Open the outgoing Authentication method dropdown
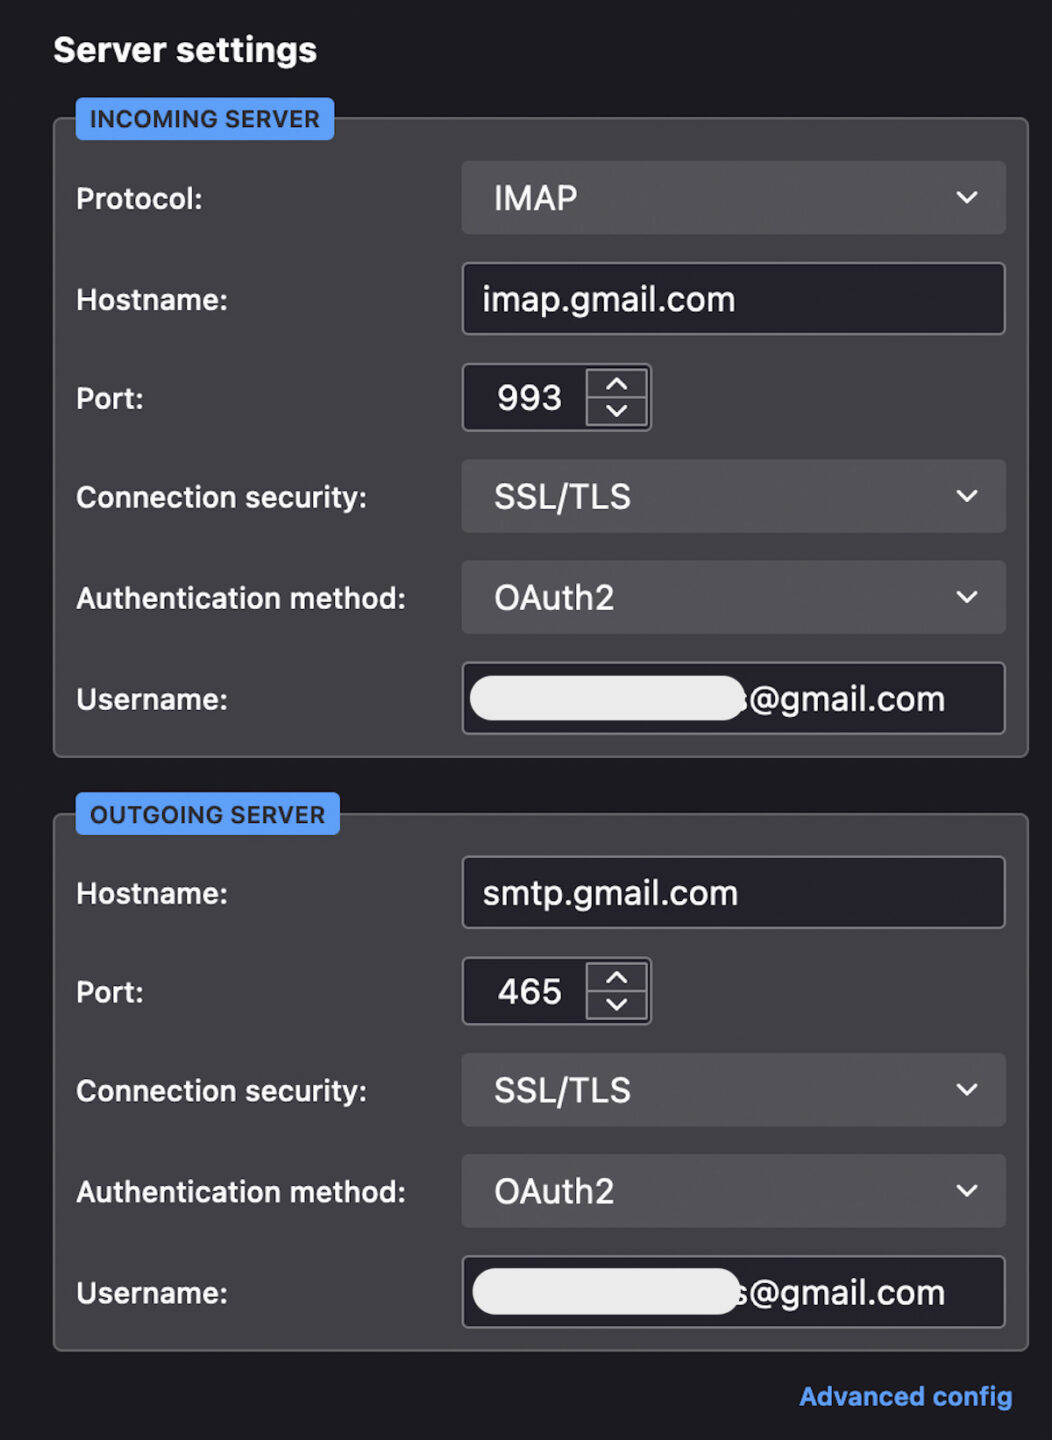 point(733,1191)
